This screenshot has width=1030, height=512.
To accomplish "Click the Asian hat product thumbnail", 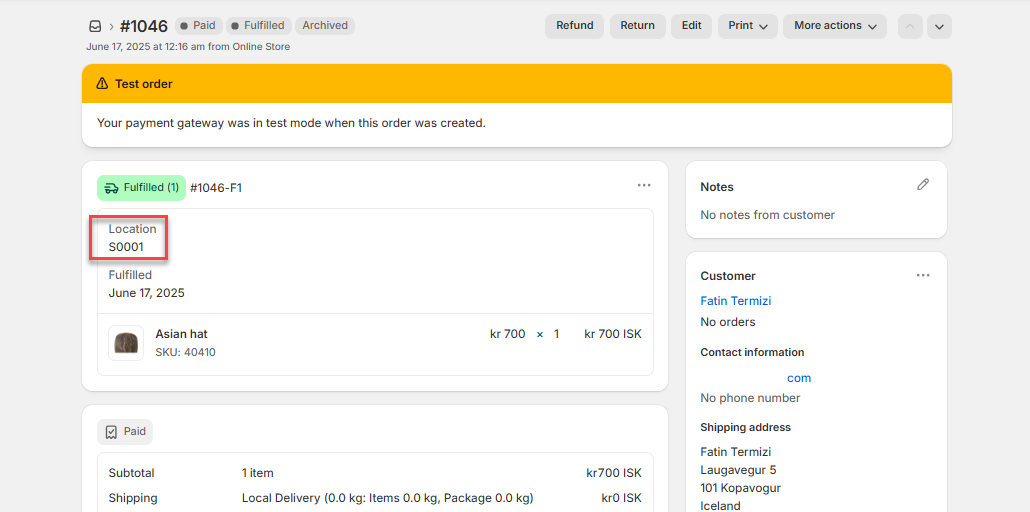I will point(126,343).
